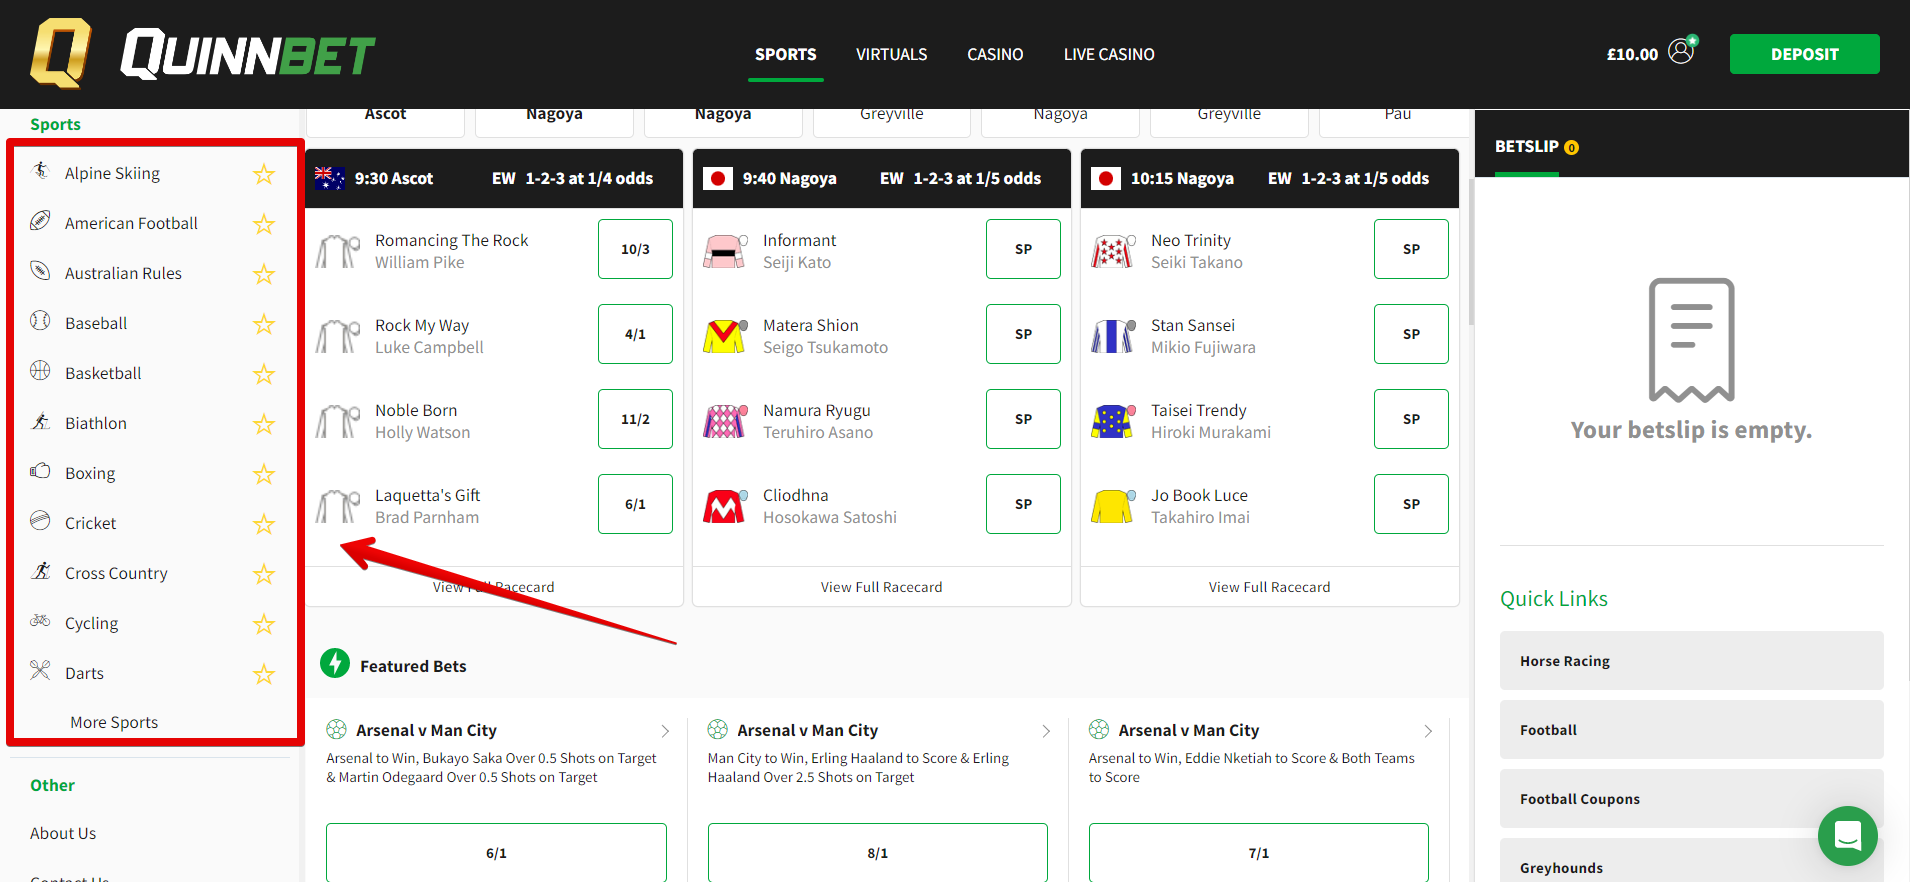Select the Cricket ball icon
Viewport: 1910px width, 882px height.
[x=40, y=522]
